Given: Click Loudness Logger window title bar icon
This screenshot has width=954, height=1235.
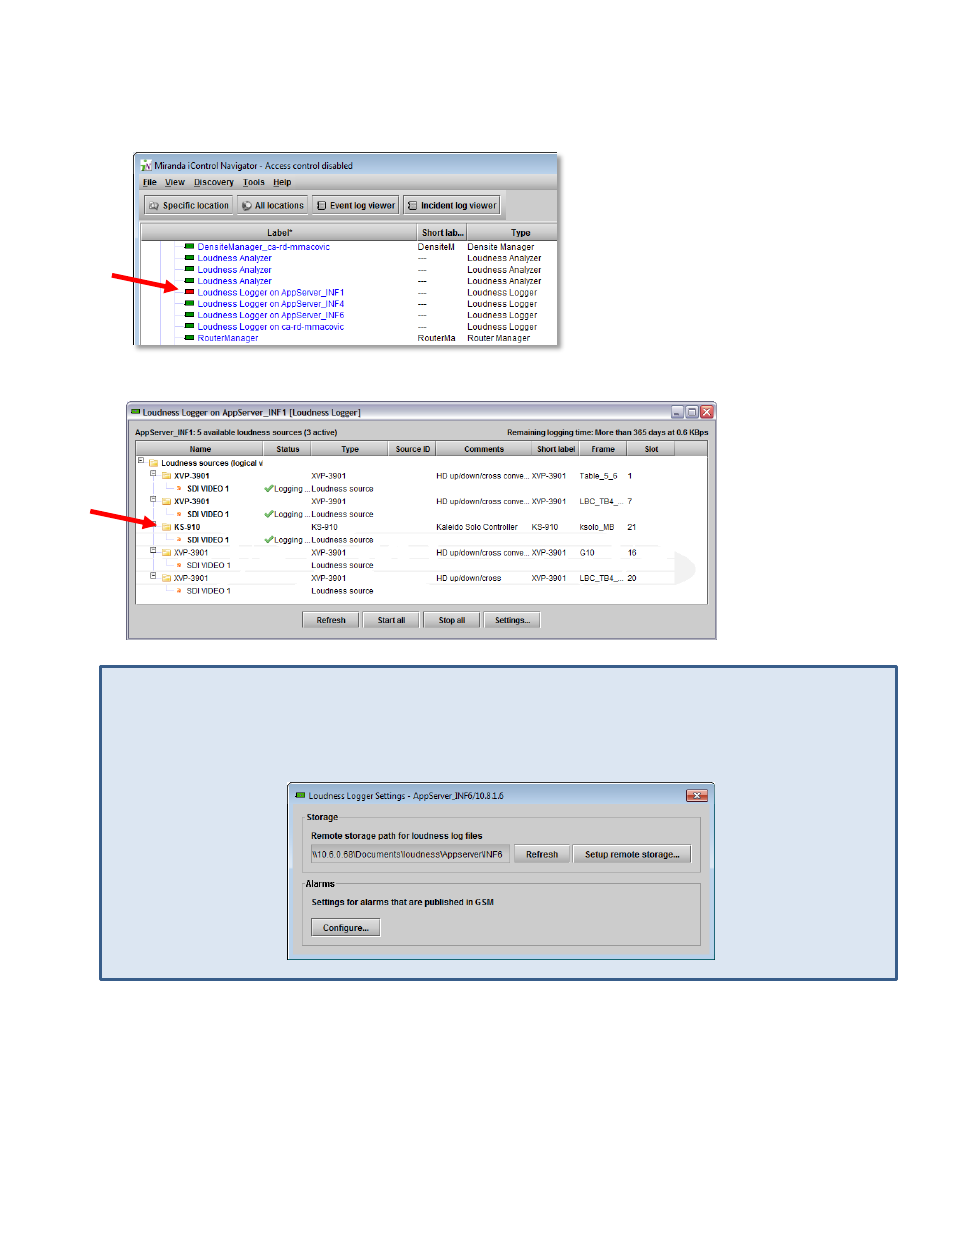Looking at the screenshot, I should pyautogui.click(x=136, y=411).
